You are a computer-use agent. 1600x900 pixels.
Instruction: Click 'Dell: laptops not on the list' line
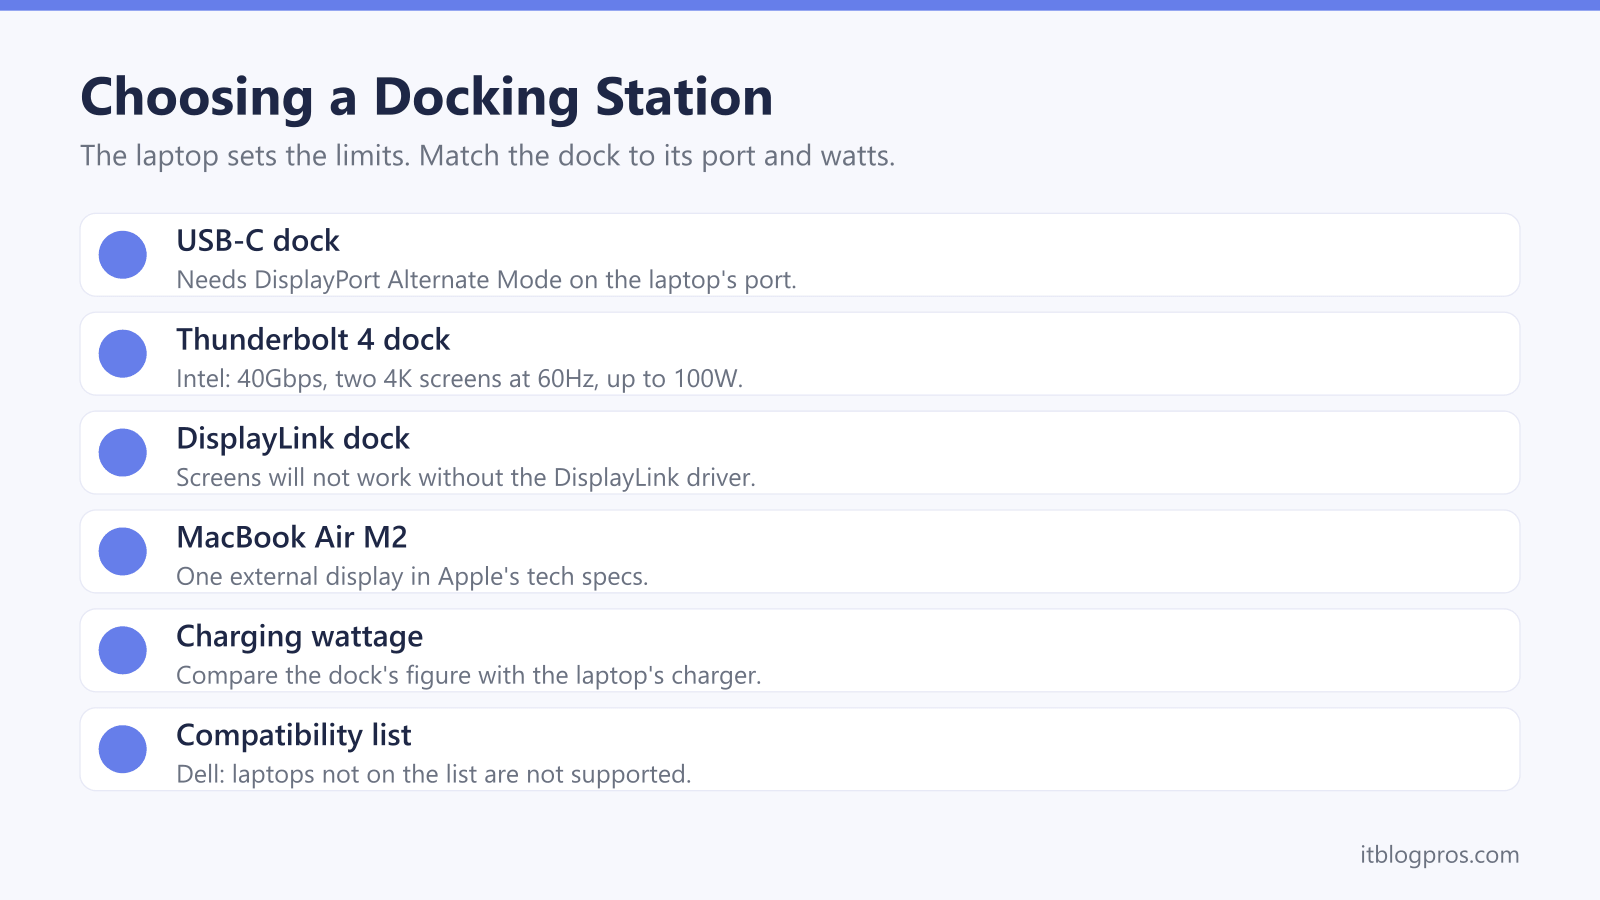click(434, 775)
